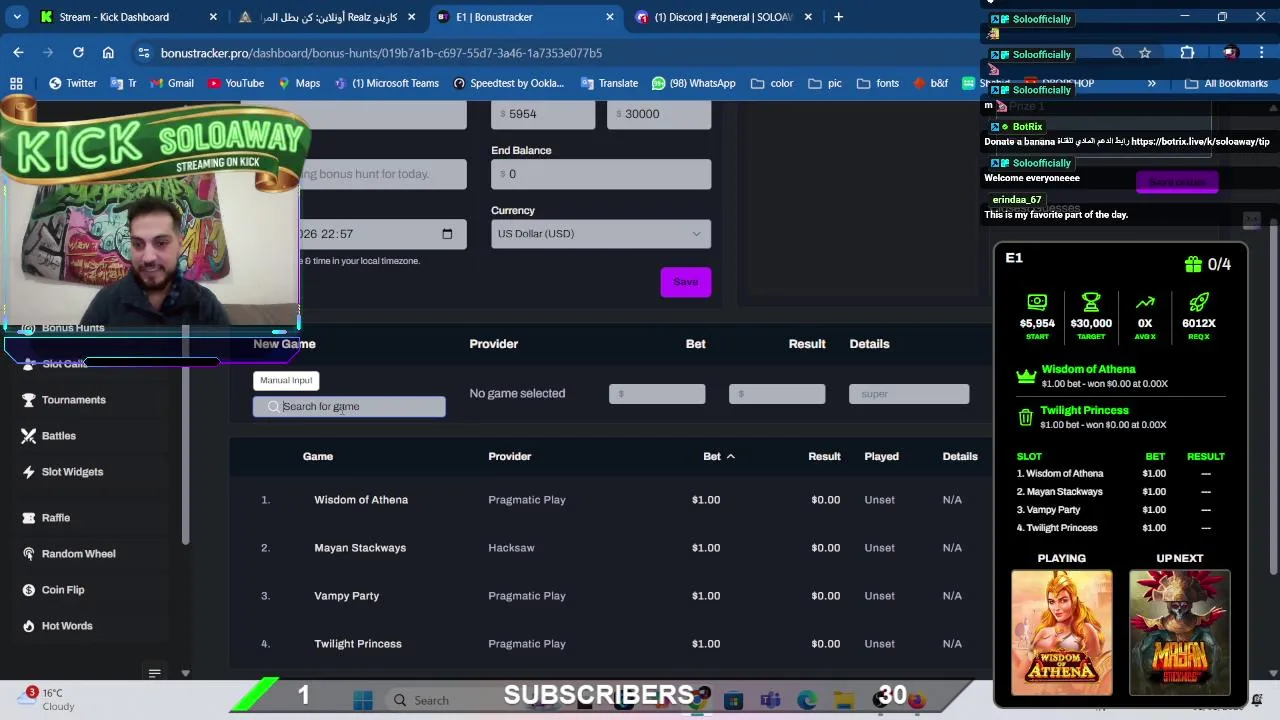Switch to the Realz casino tab

coord(330,17)
